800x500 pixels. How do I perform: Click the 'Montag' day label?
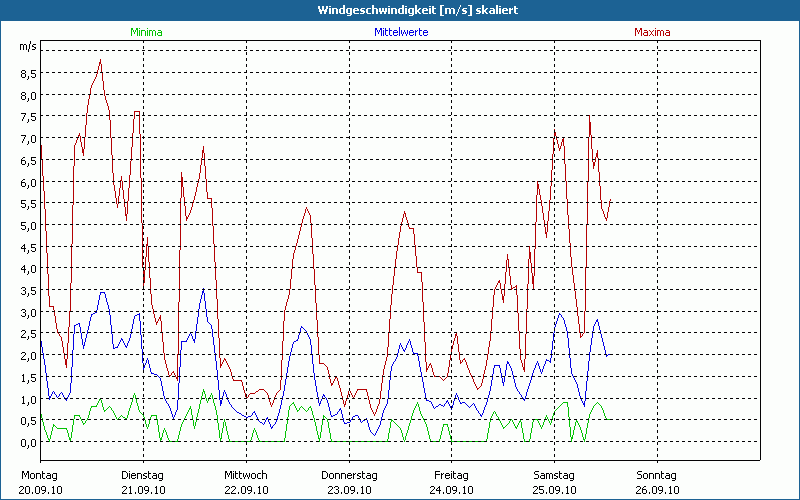point(39,476)
